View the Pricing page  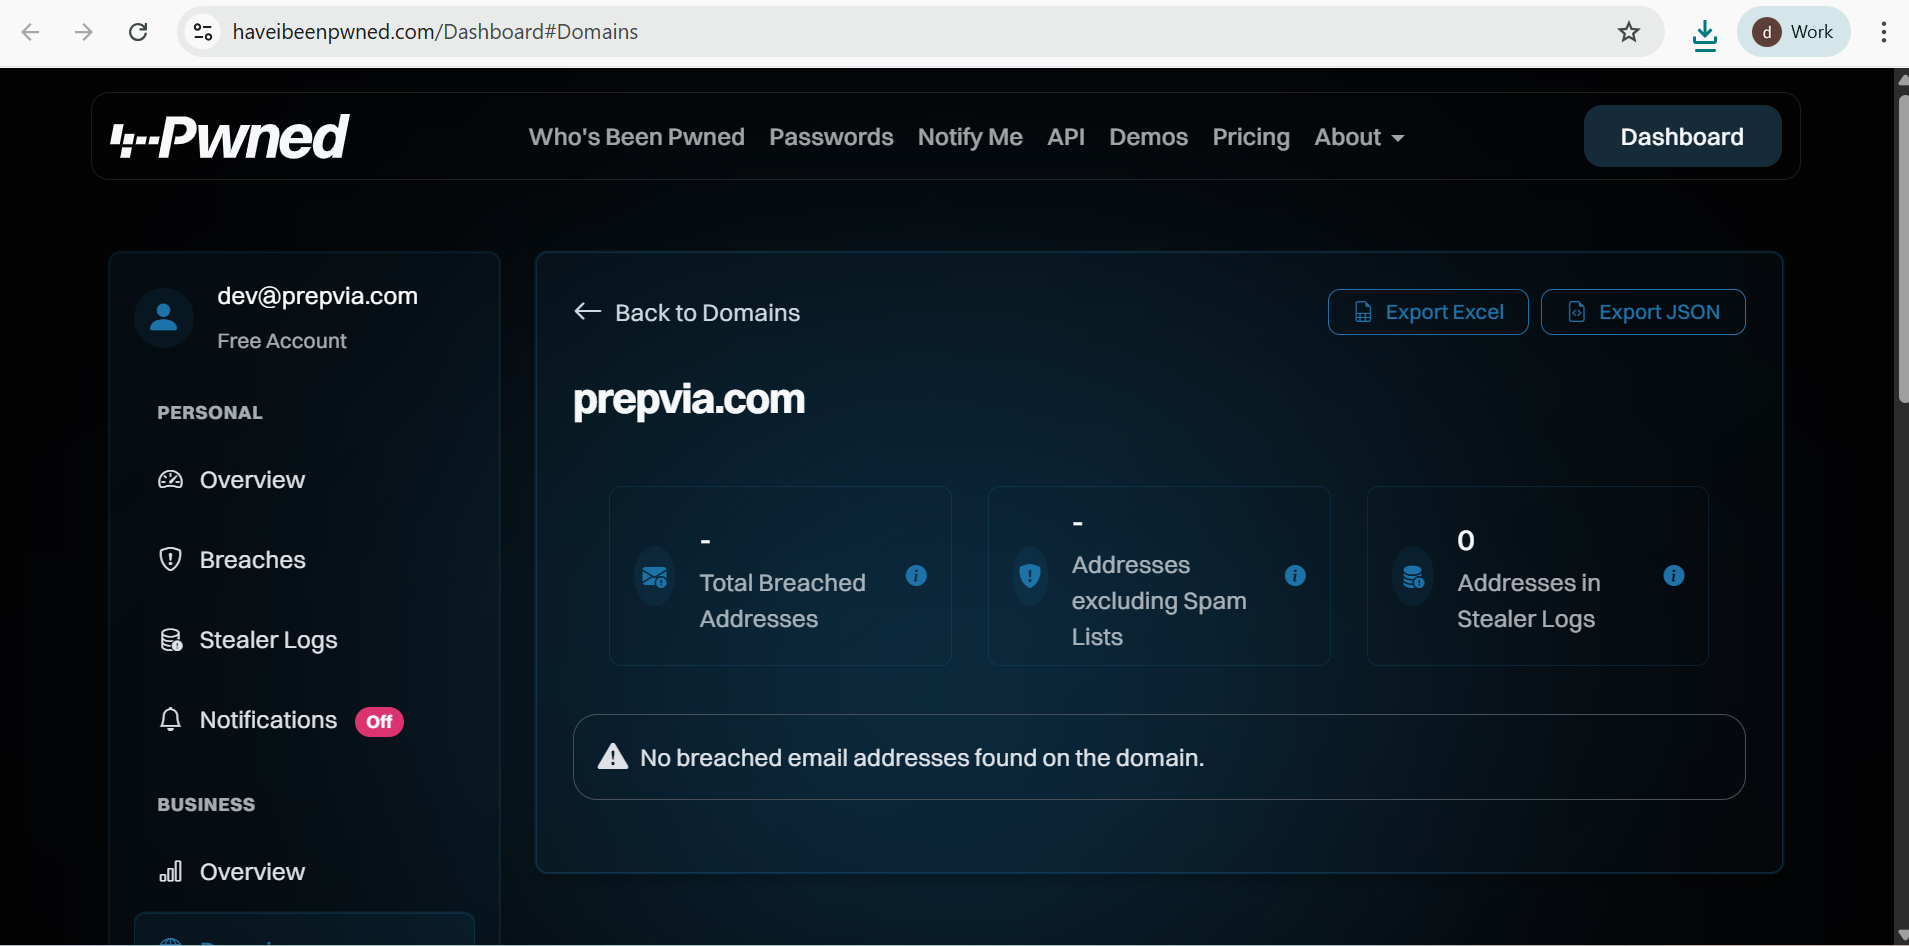[x=1251, y=137]
